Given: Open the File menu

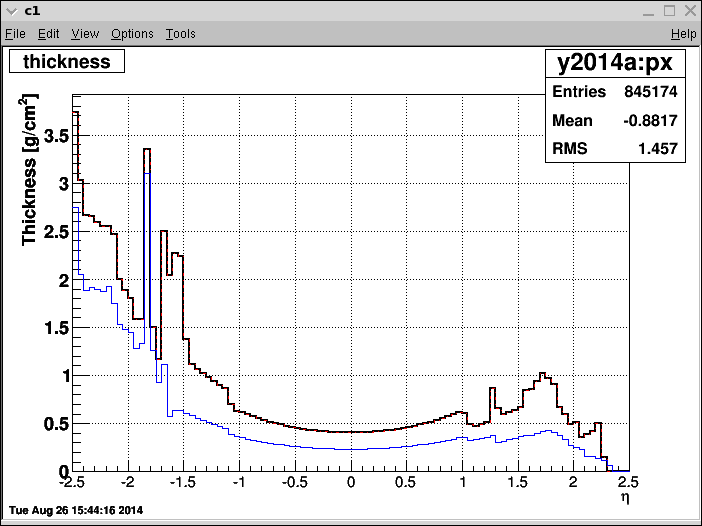Looking at the screenshot, I should click(15, 34).
